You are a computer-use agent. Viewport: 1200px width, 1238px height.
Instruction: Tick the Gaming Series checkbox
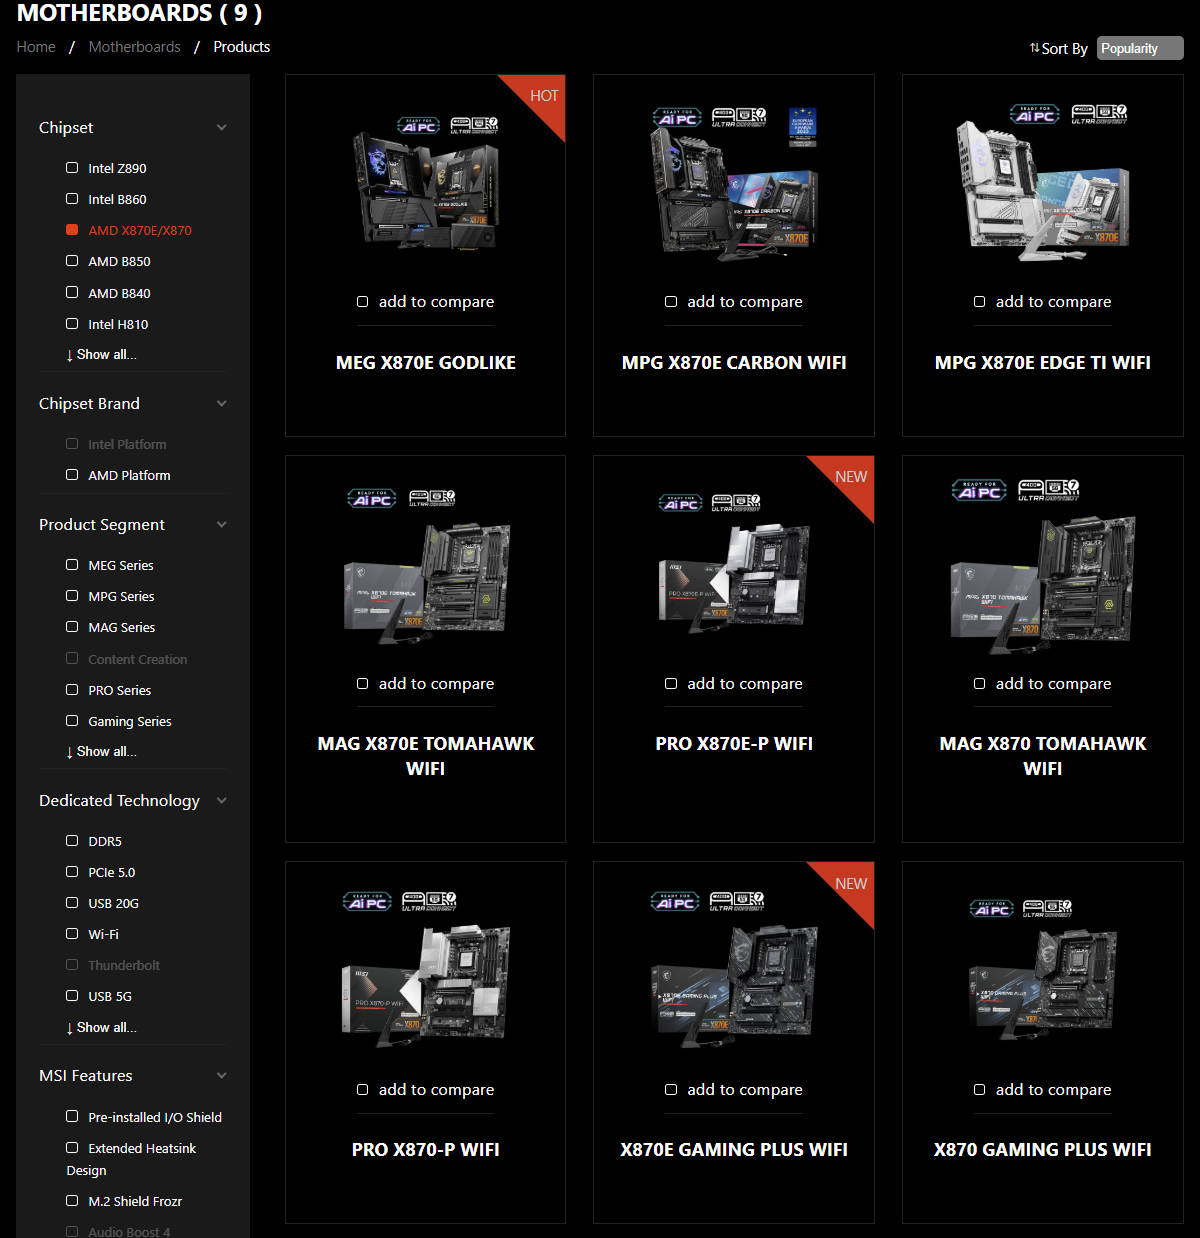(x=72, y=721)
